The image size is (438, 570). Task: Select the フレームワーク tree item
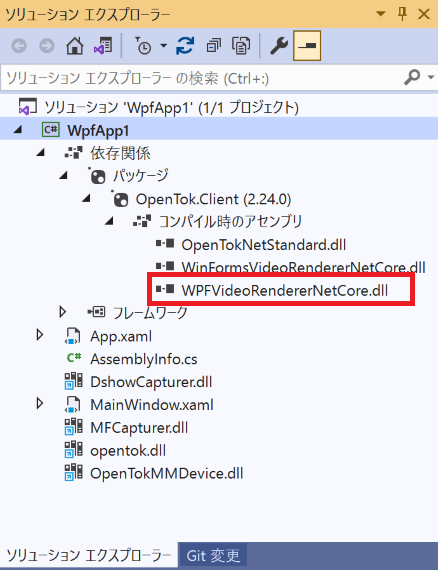[x=150, y=313]
